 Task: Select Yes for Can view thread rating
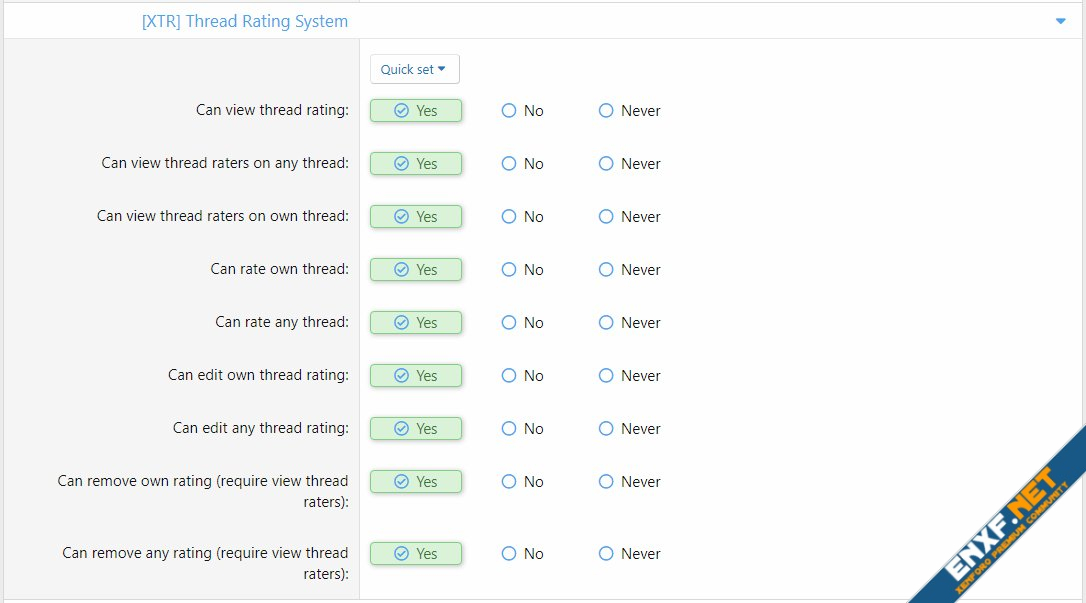tap(416, 111)
